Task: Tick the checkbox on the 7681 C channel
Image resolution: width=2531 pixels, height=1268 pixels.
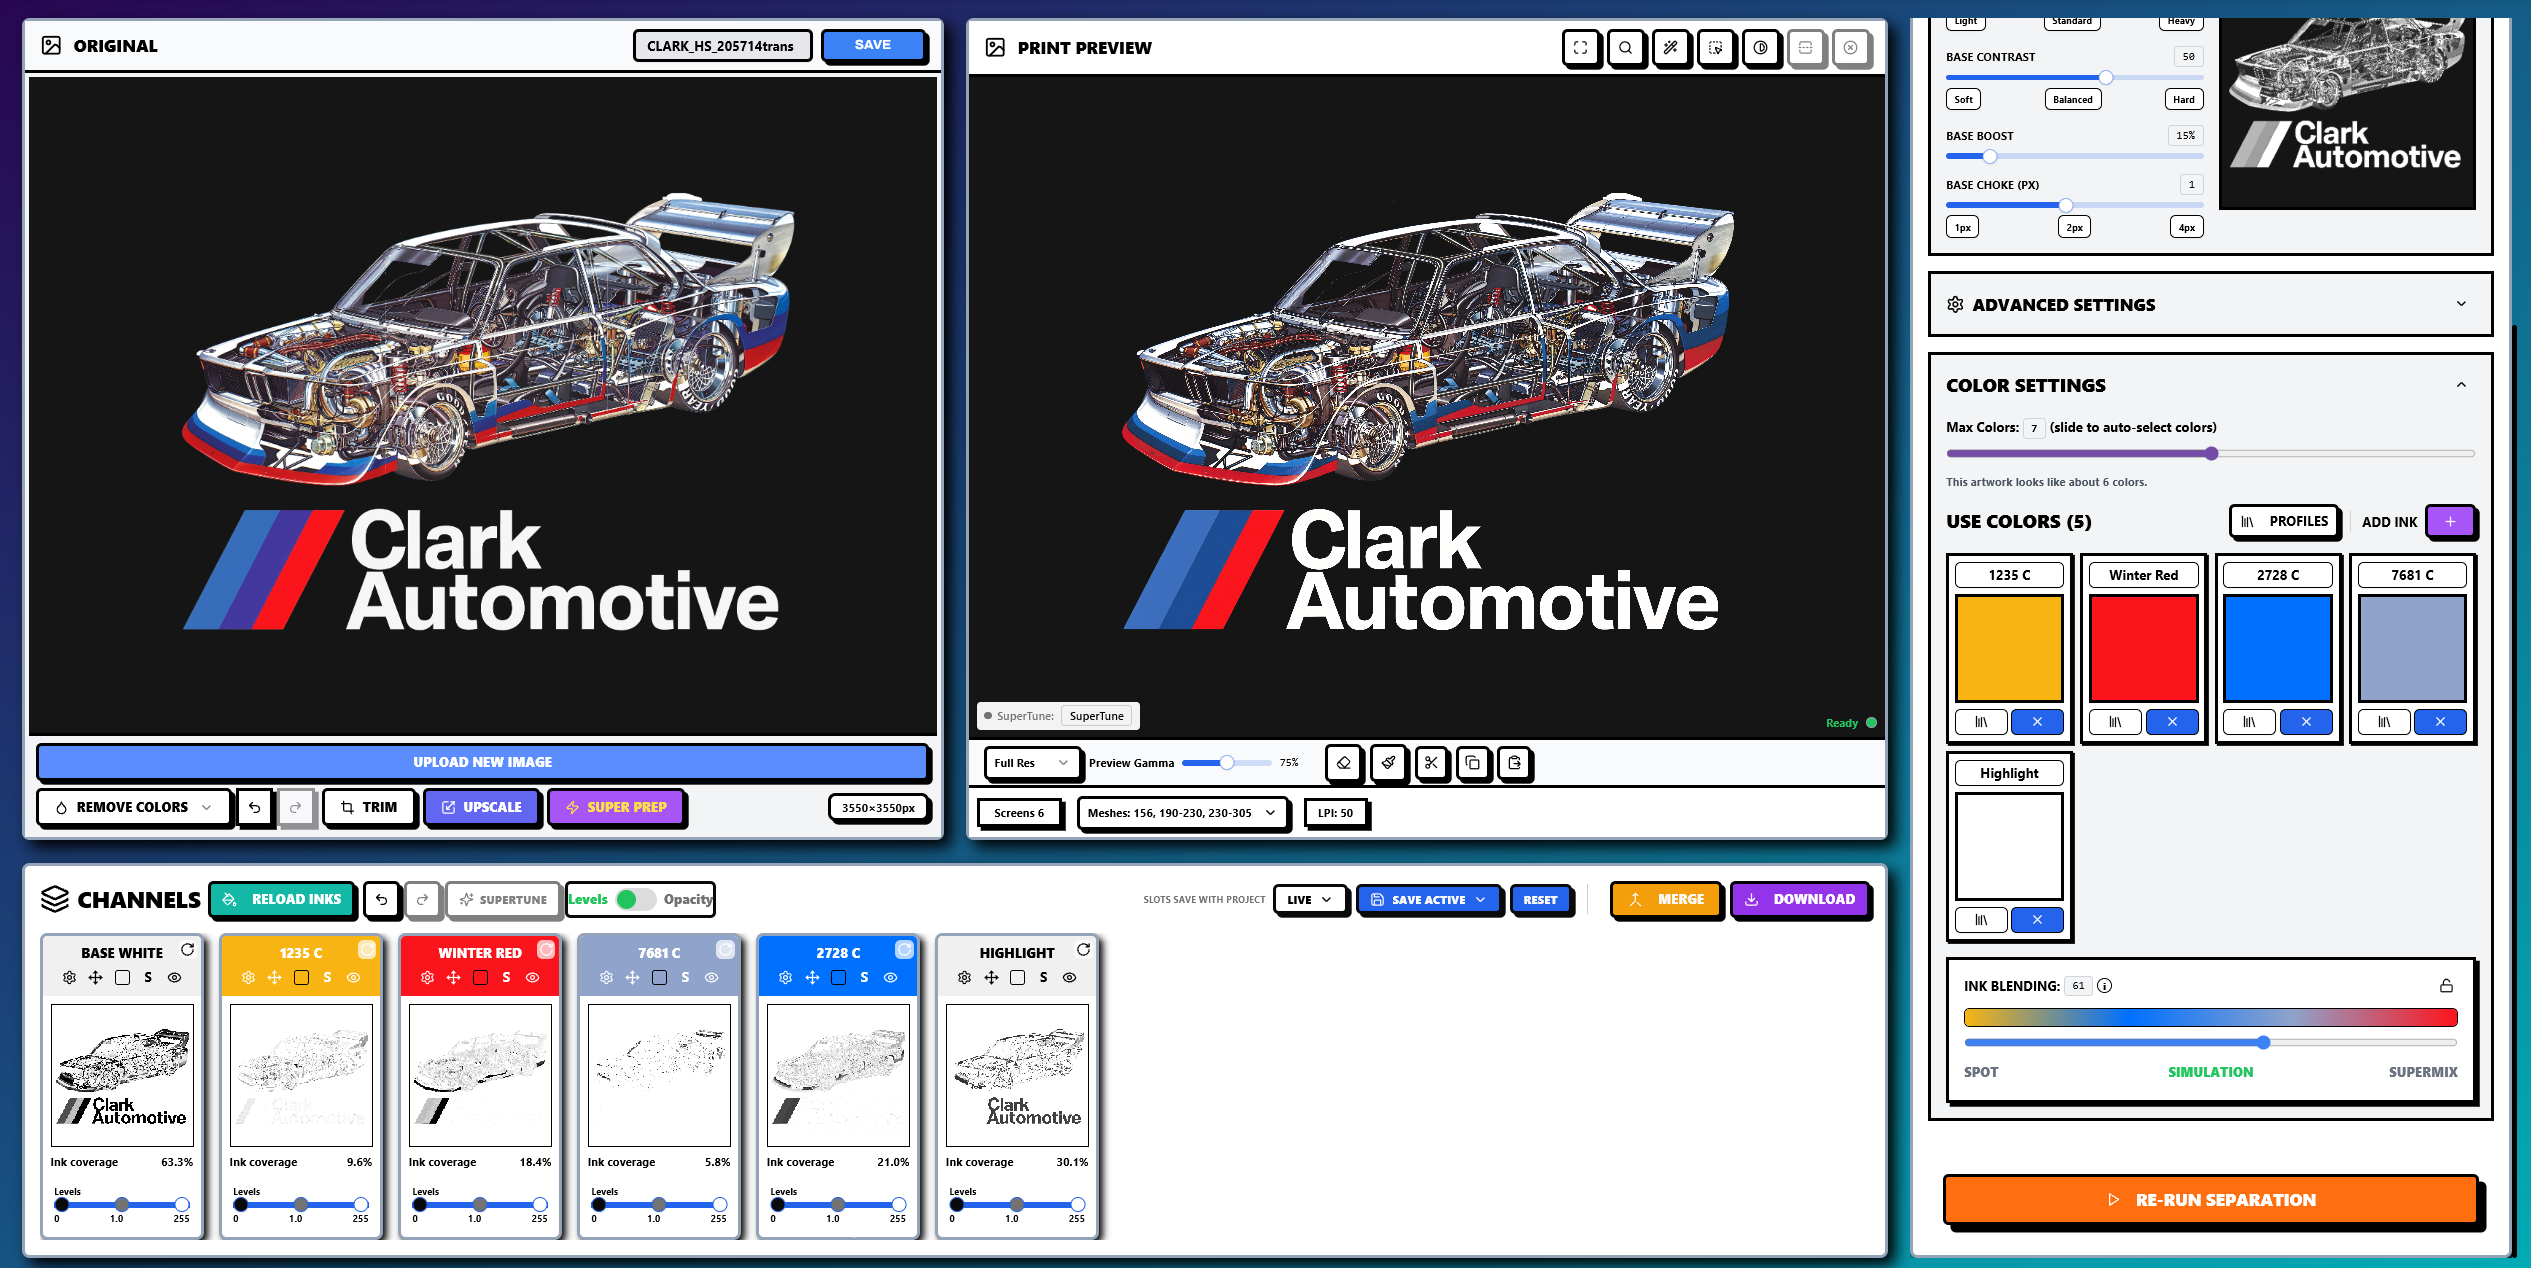Action: point(659,977)
